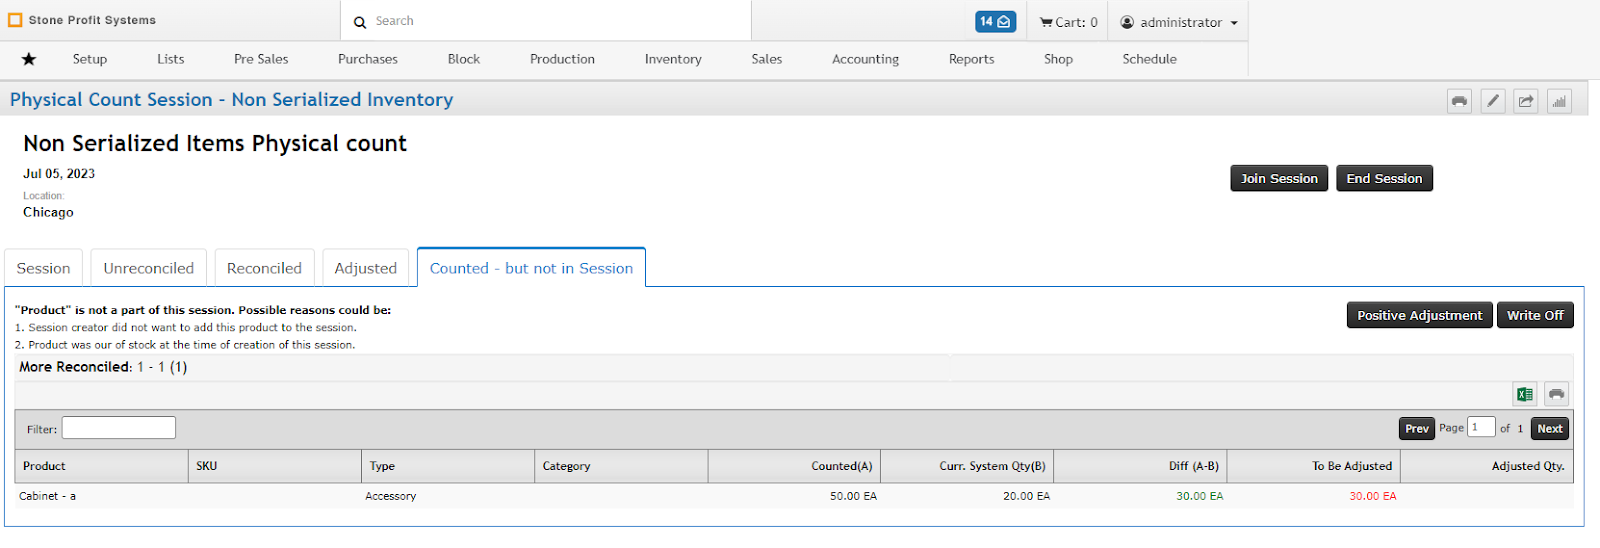Open the 14 messages inbox badge
The image size is (1600, 548).
(995, 21)
